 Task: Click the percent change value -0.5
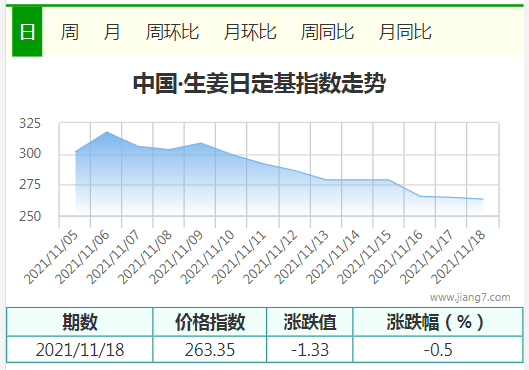coord(438,349)
